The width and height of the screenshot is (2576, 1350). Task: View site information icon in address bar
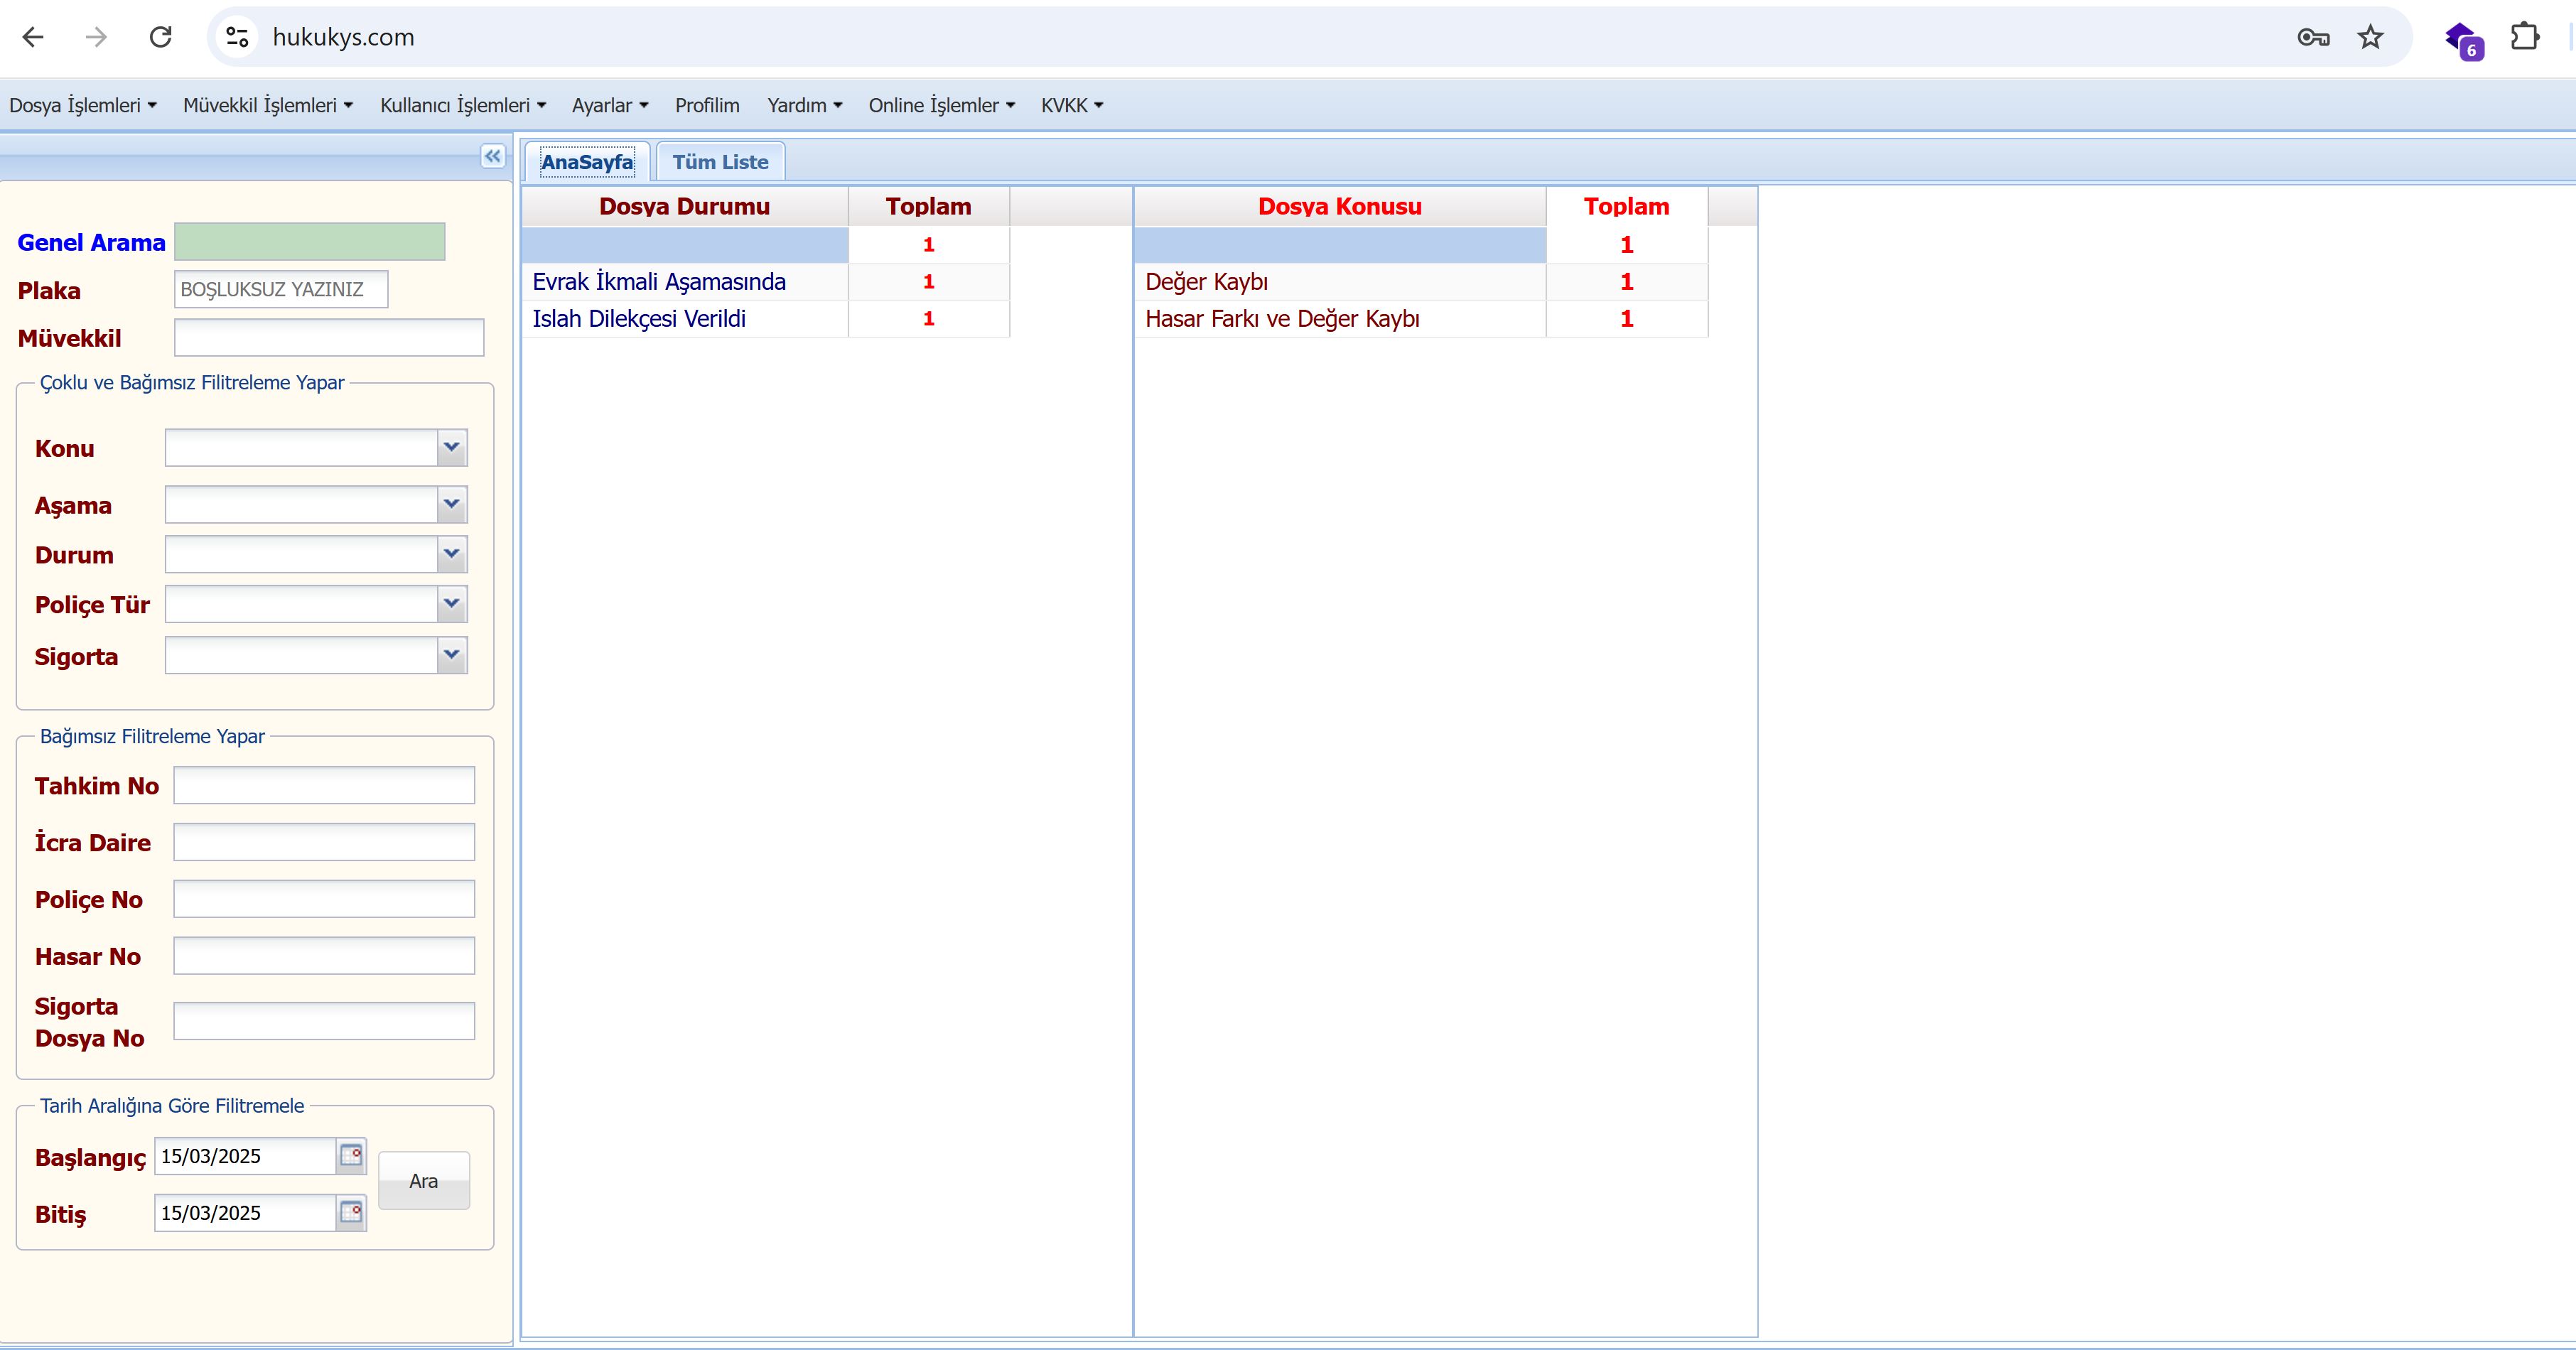[x=237, y=37]
